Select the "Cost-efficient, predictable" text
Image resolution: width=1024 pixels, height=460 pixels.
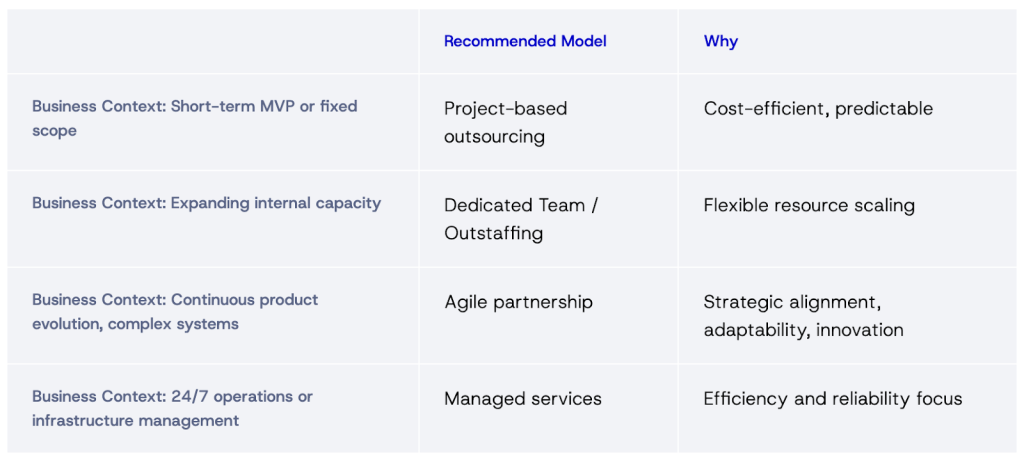tap(817, 109)
